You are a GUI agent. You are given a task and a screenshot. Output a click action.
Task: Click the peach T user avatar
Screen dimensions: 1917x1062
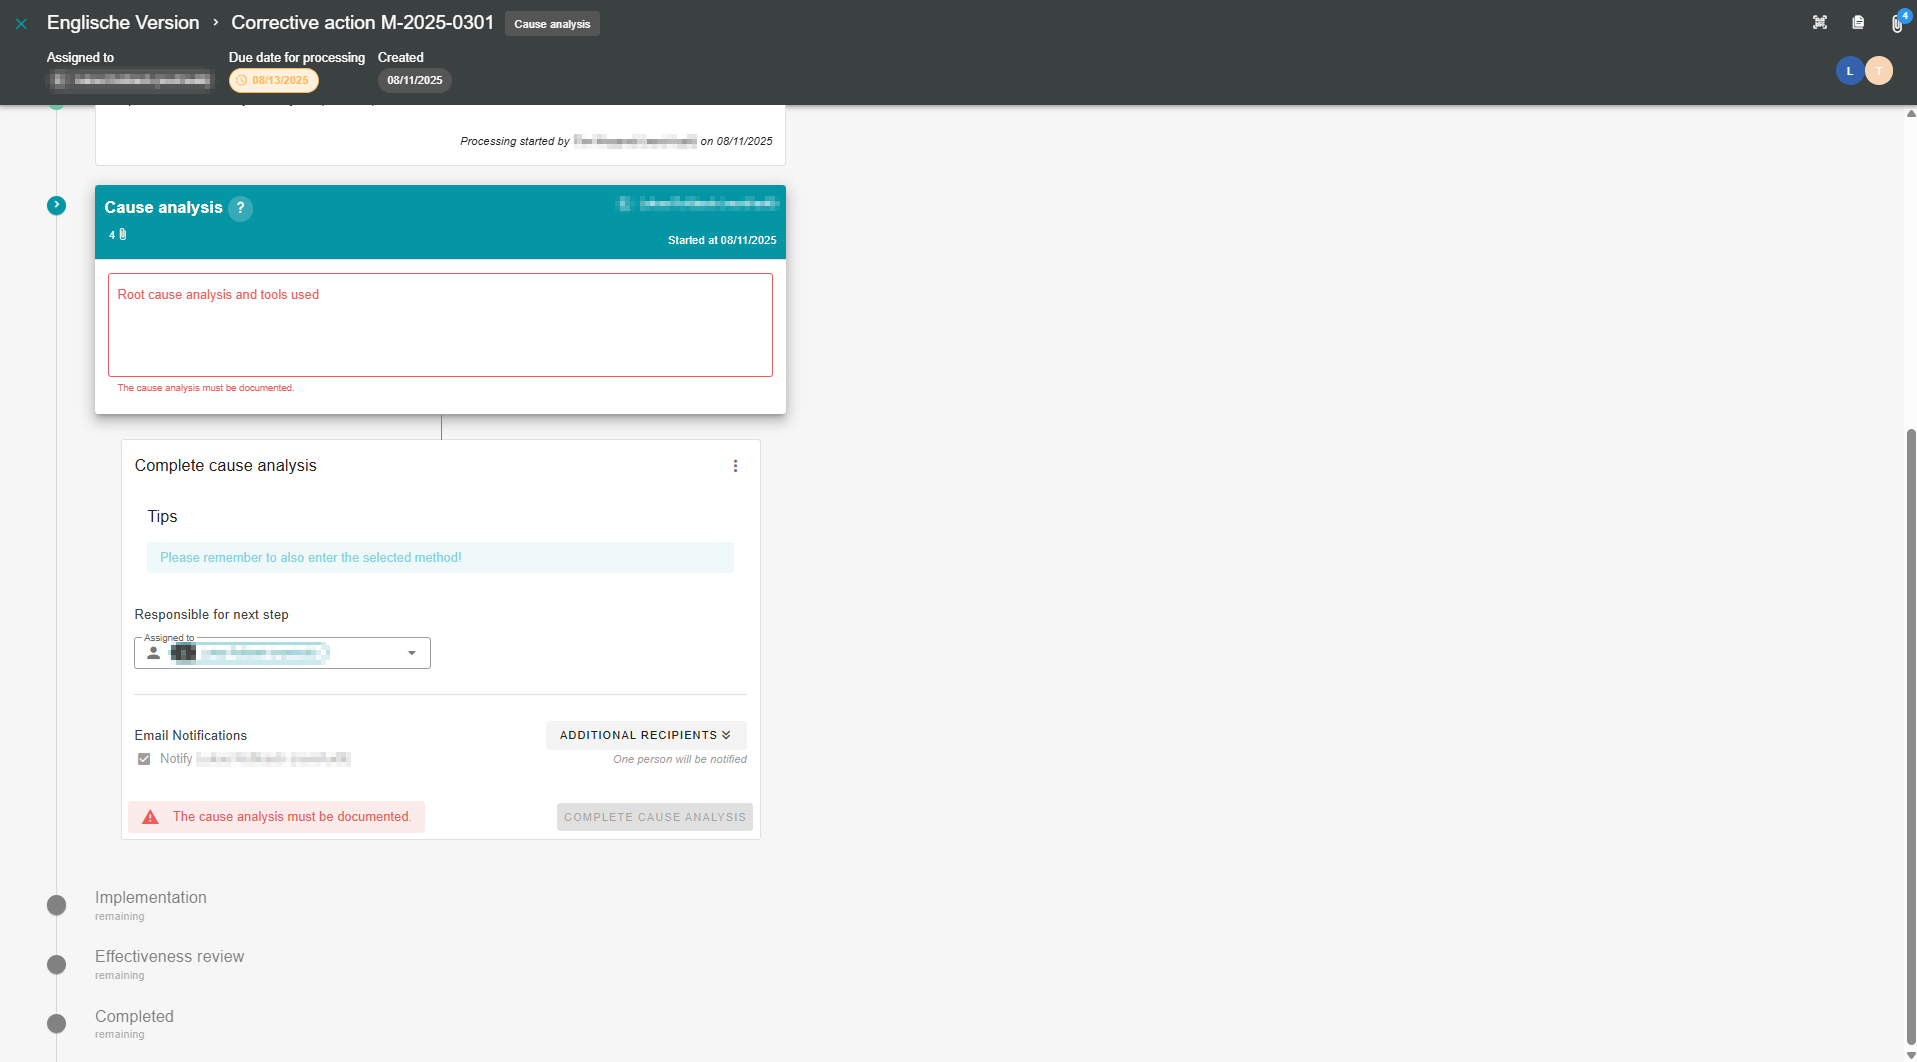tap(1879, 71)
